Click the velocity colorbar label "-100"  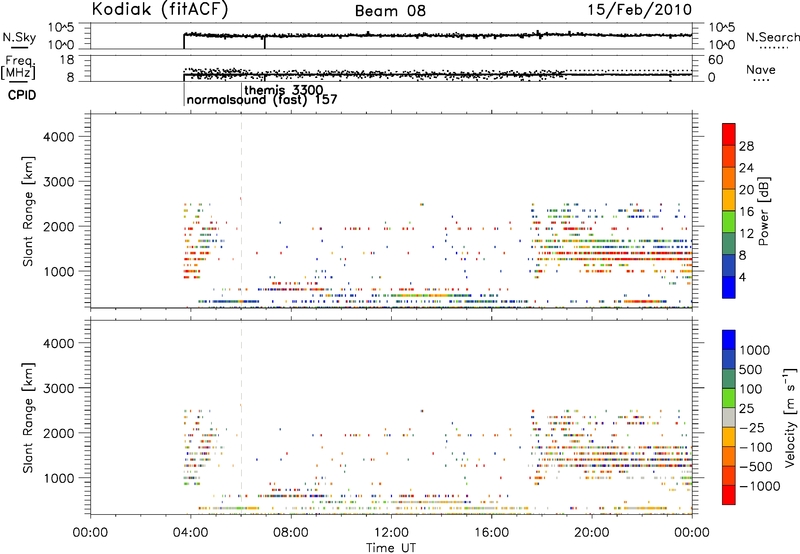point(756,447)
